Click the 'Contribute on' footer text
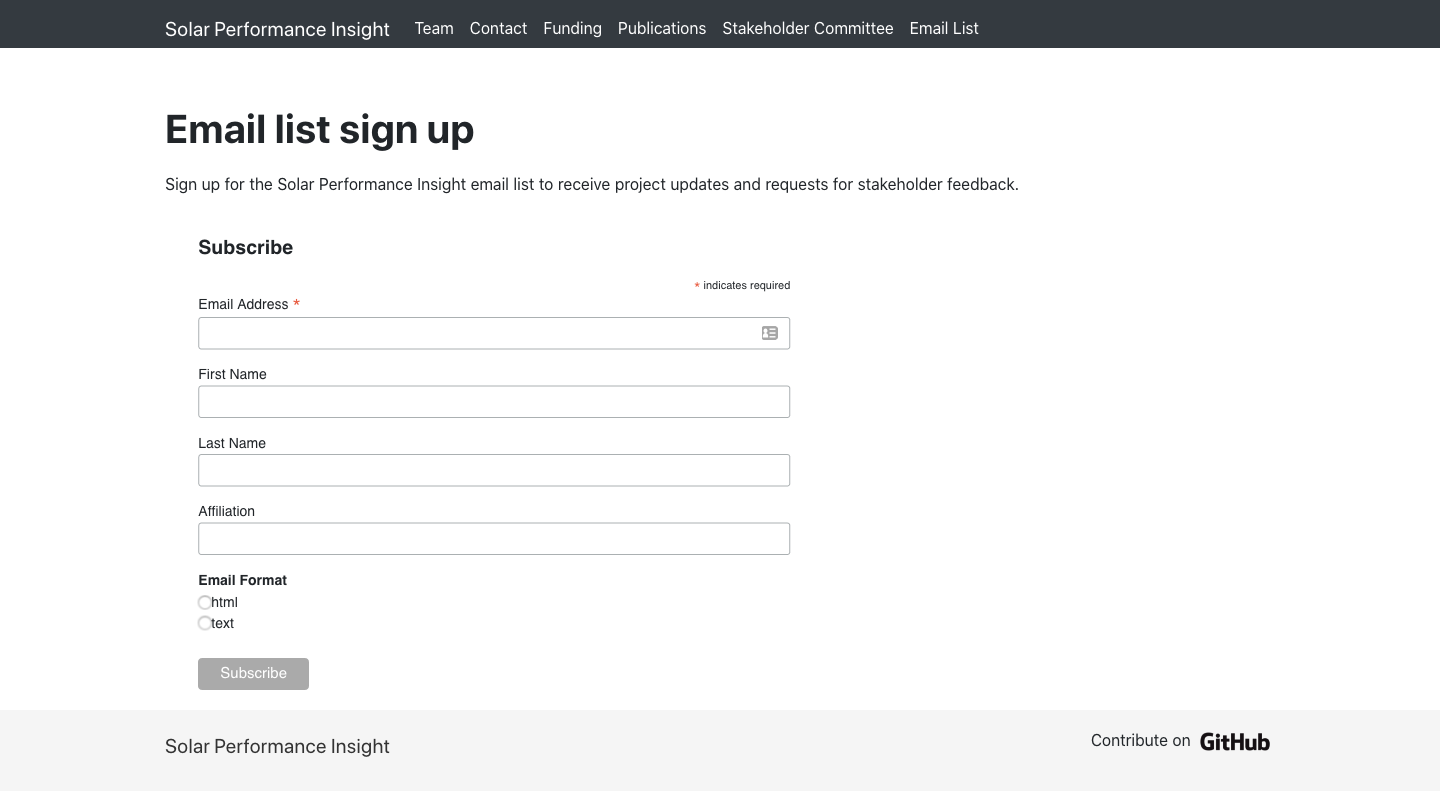The height and width of the screenshot is (791, 1440). pyautogui.click(x=1140, y=741)
